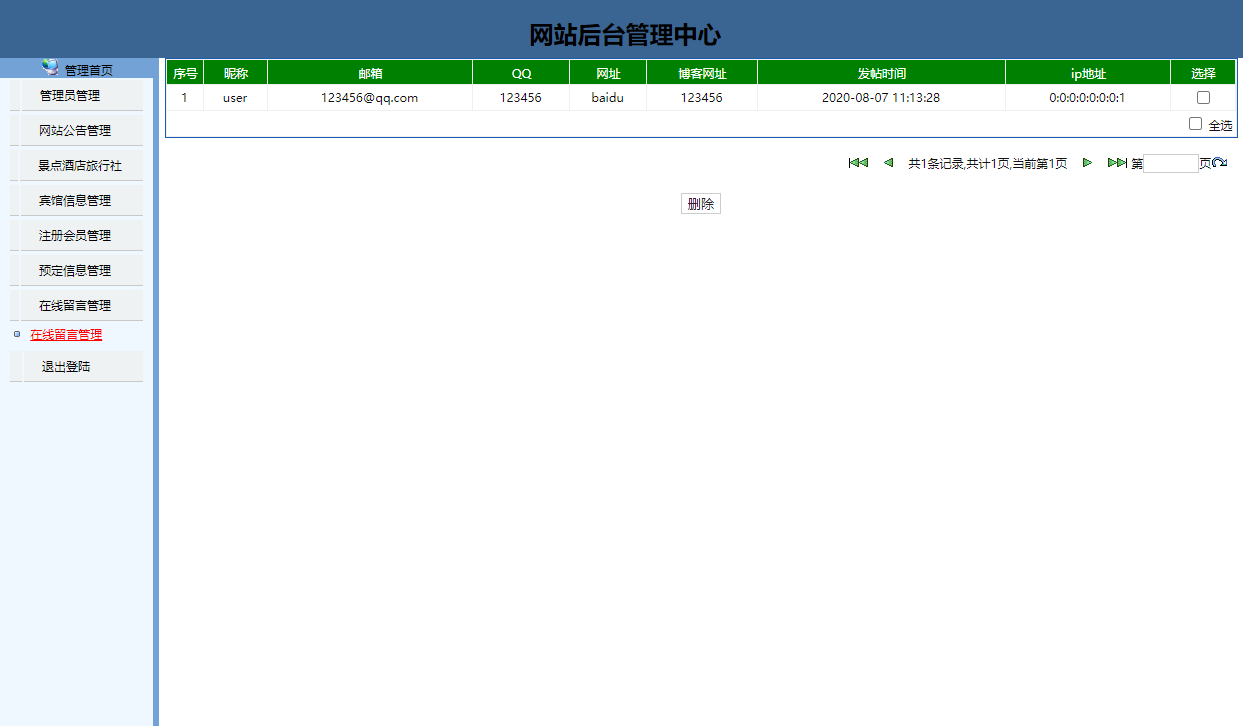This screenshot has height=726, width=1243.
Task: Click the page-jump curved arrow icon
Action: [1221, 162]
